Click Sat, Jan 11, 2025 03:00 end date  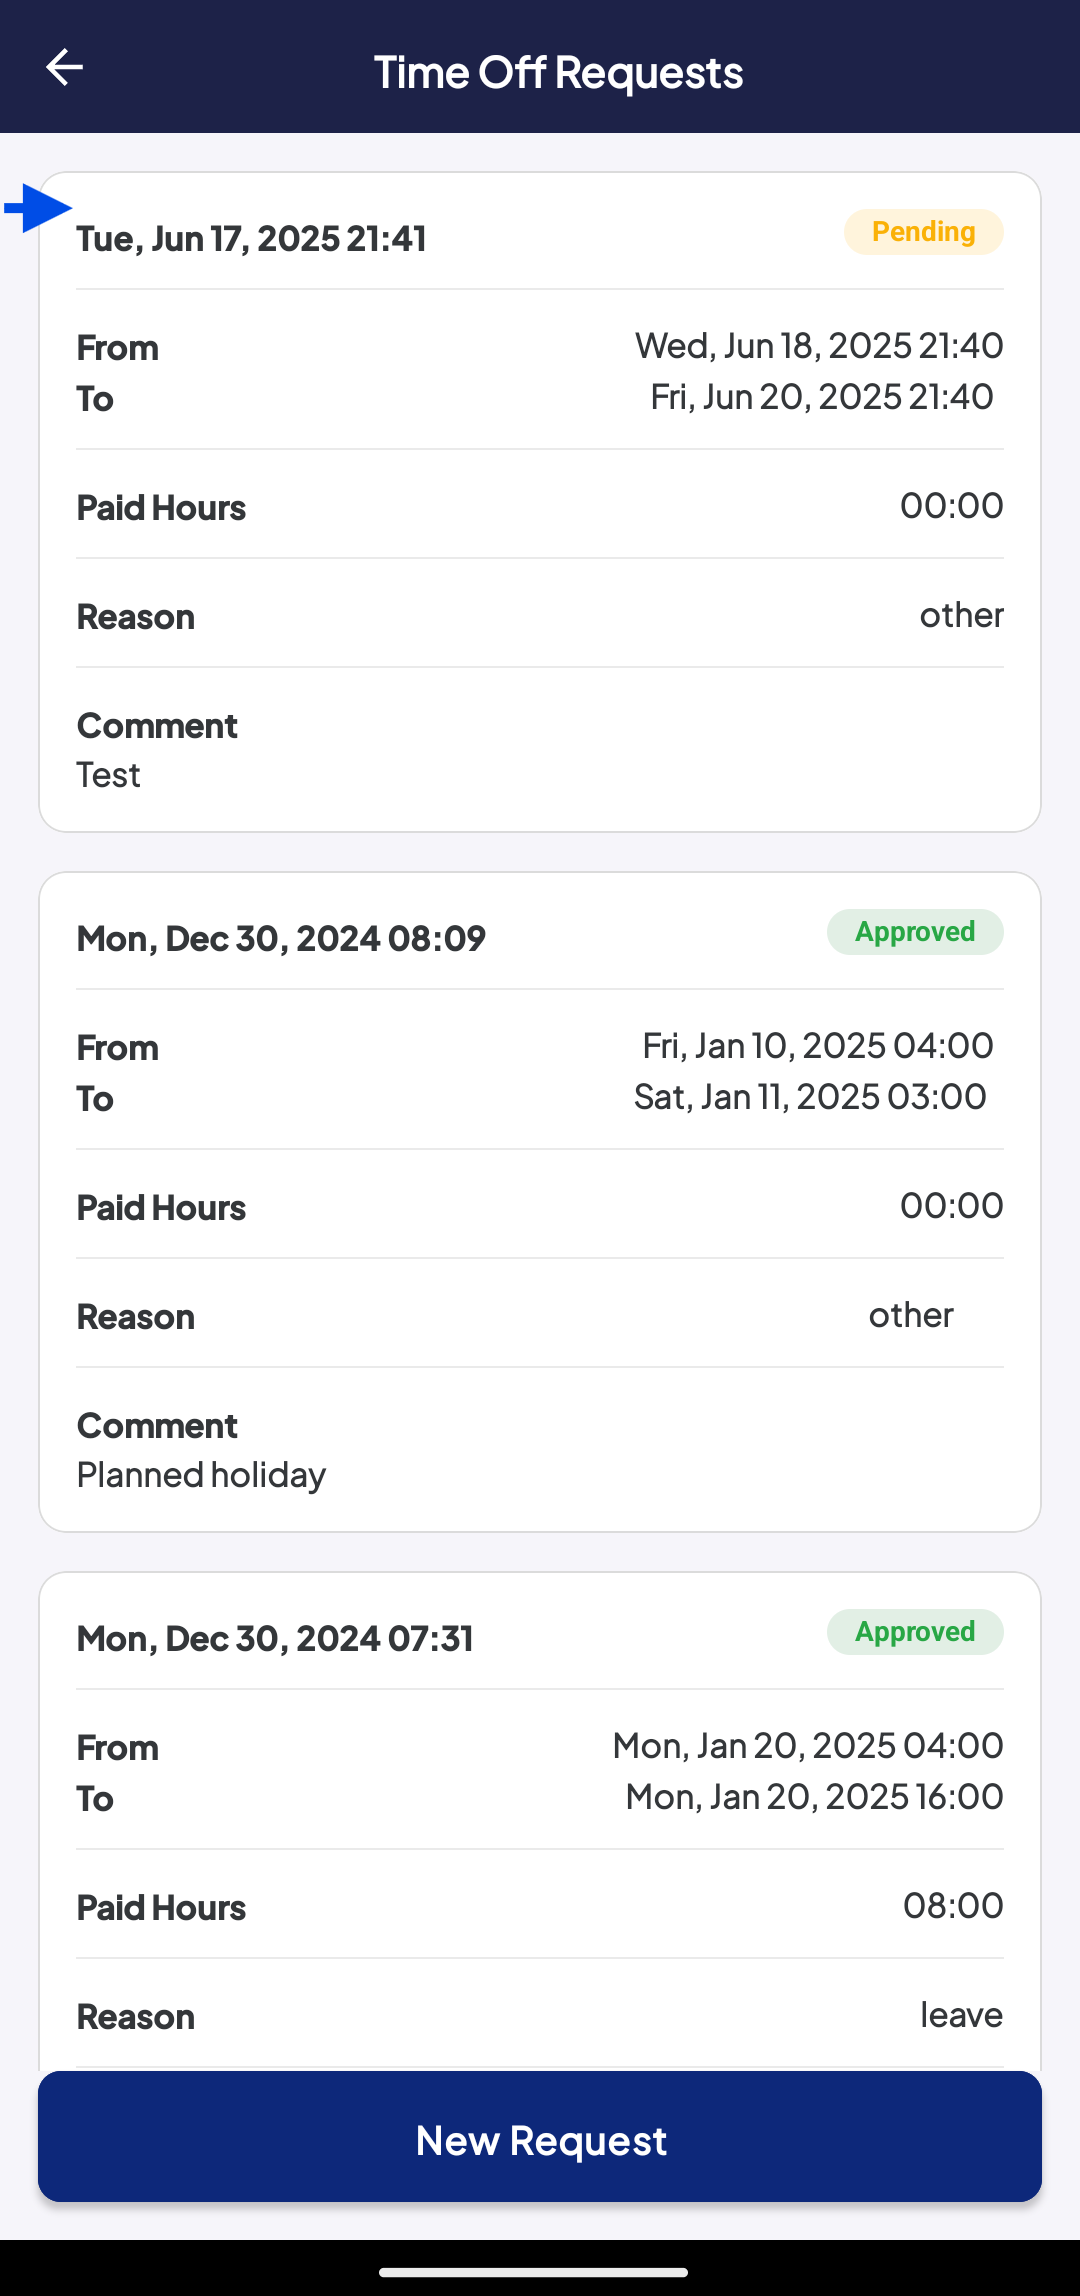tap(810, 1097)
